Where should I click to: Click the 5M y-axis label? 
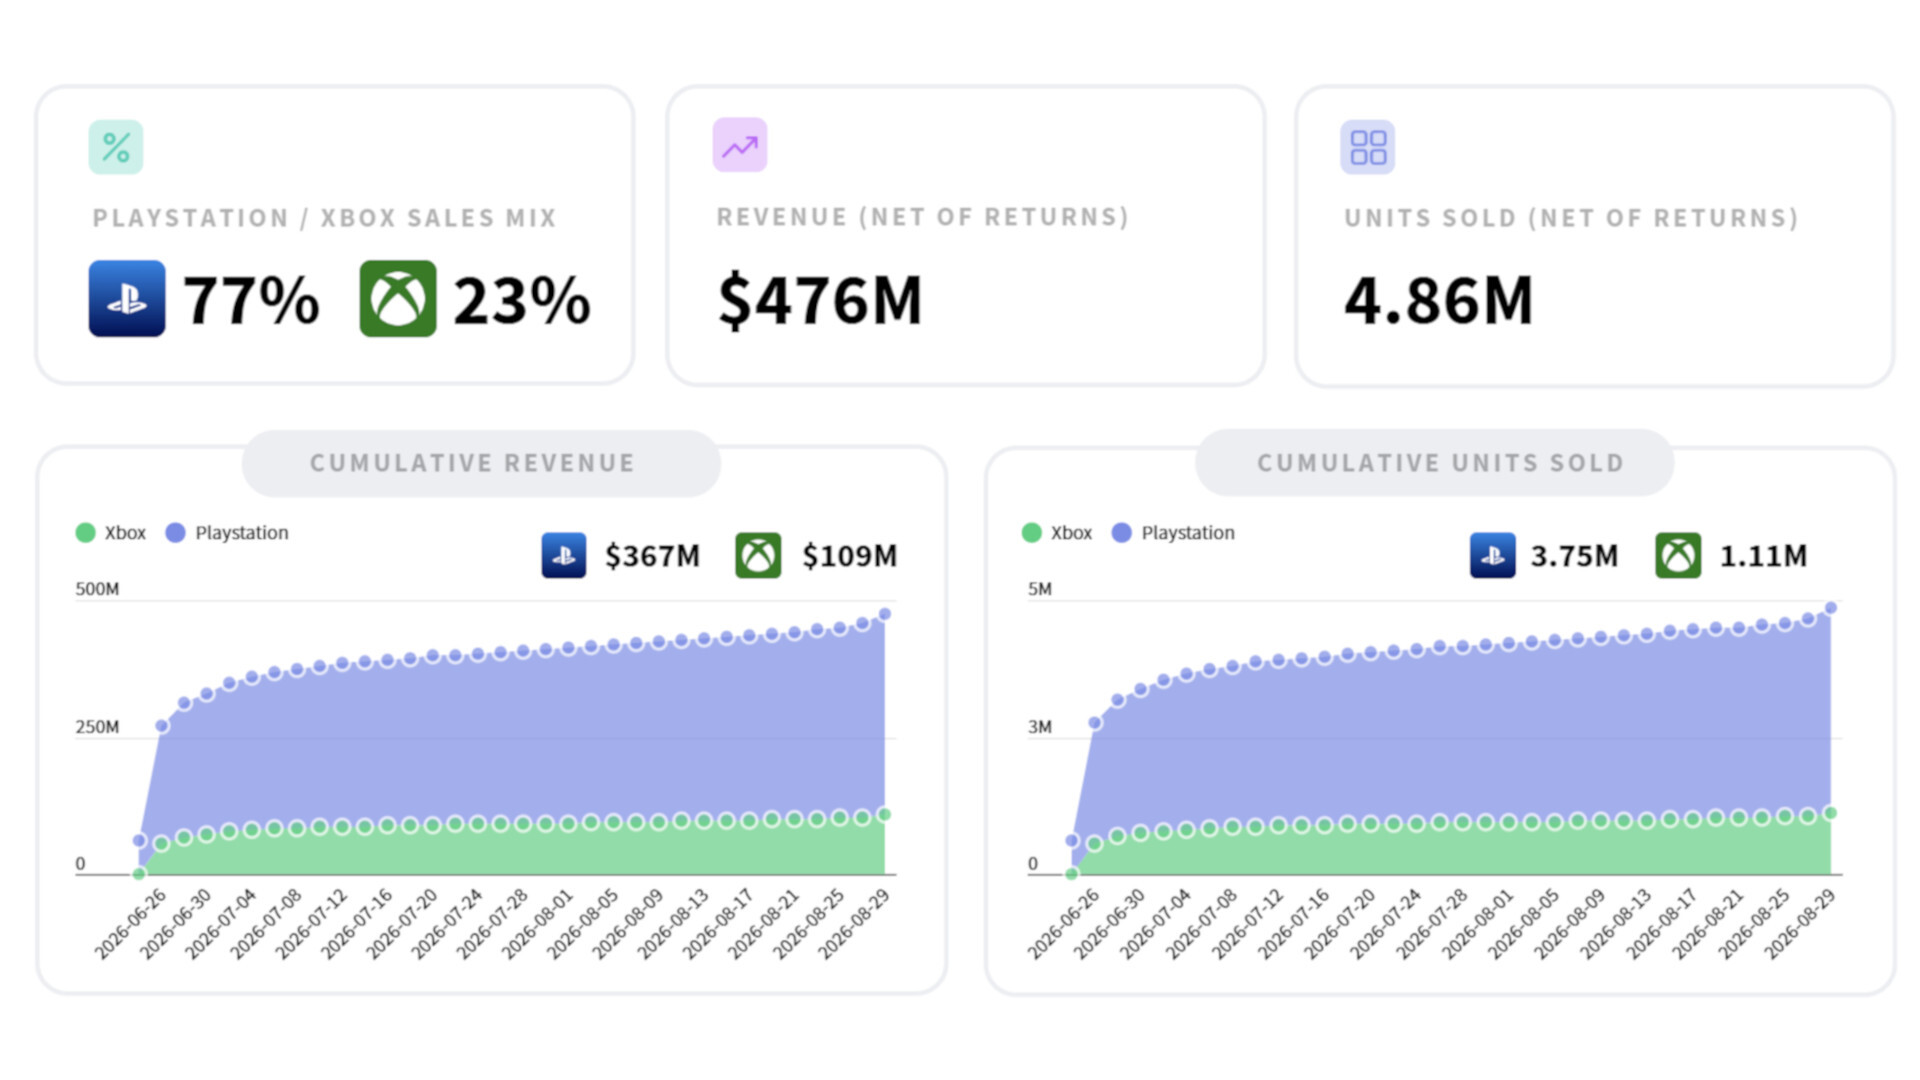coord(1040,589)
